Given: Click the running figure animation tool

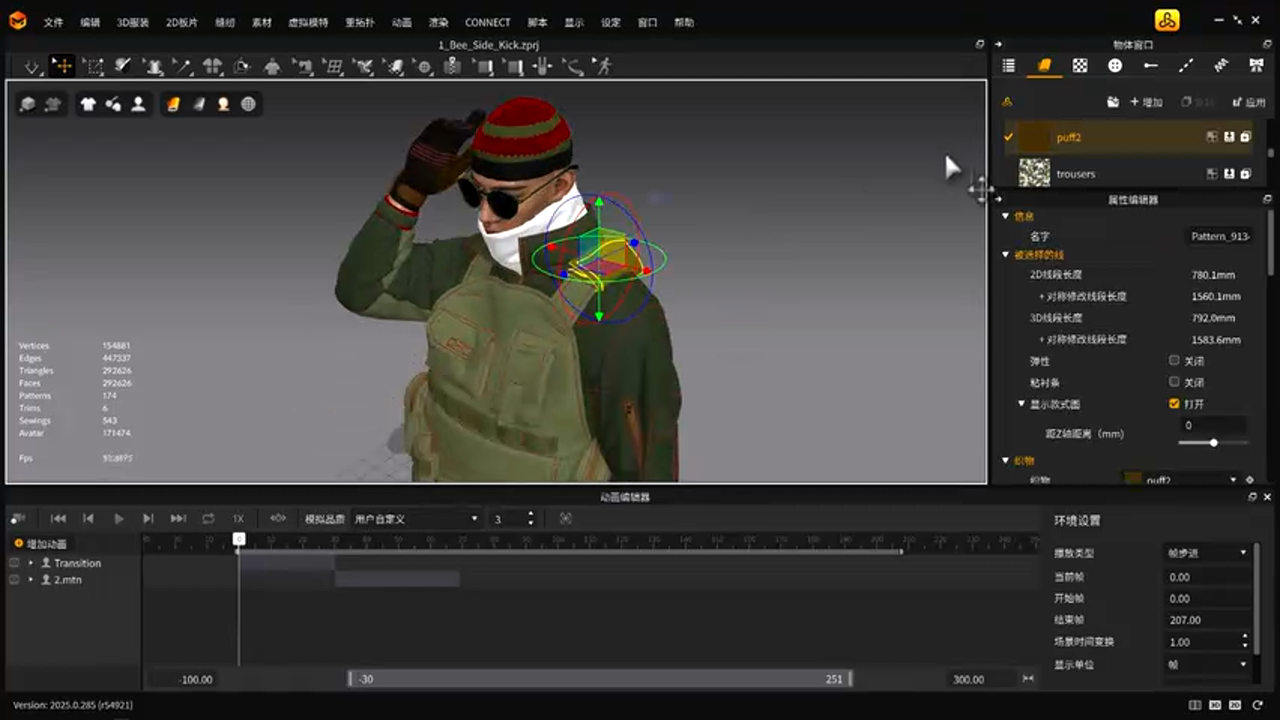Looking at the screenshot, I should click(x=603, y=66).
